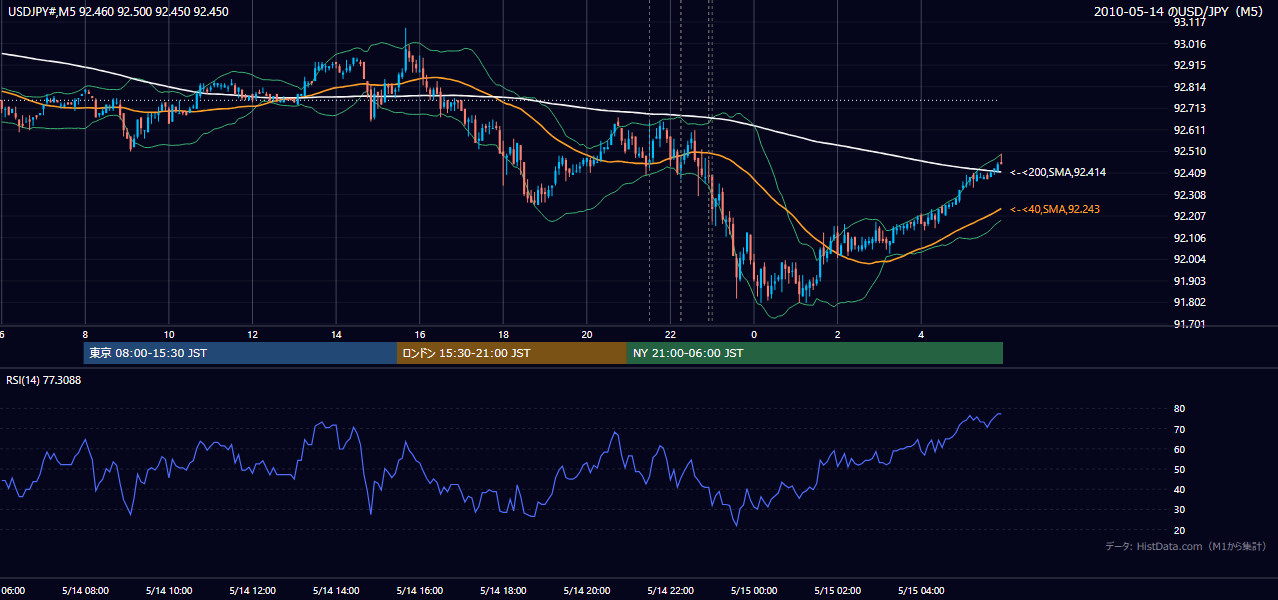Click the '2010-05-14 のUSD/JPY (M5)' chart title

point(1180,11)
